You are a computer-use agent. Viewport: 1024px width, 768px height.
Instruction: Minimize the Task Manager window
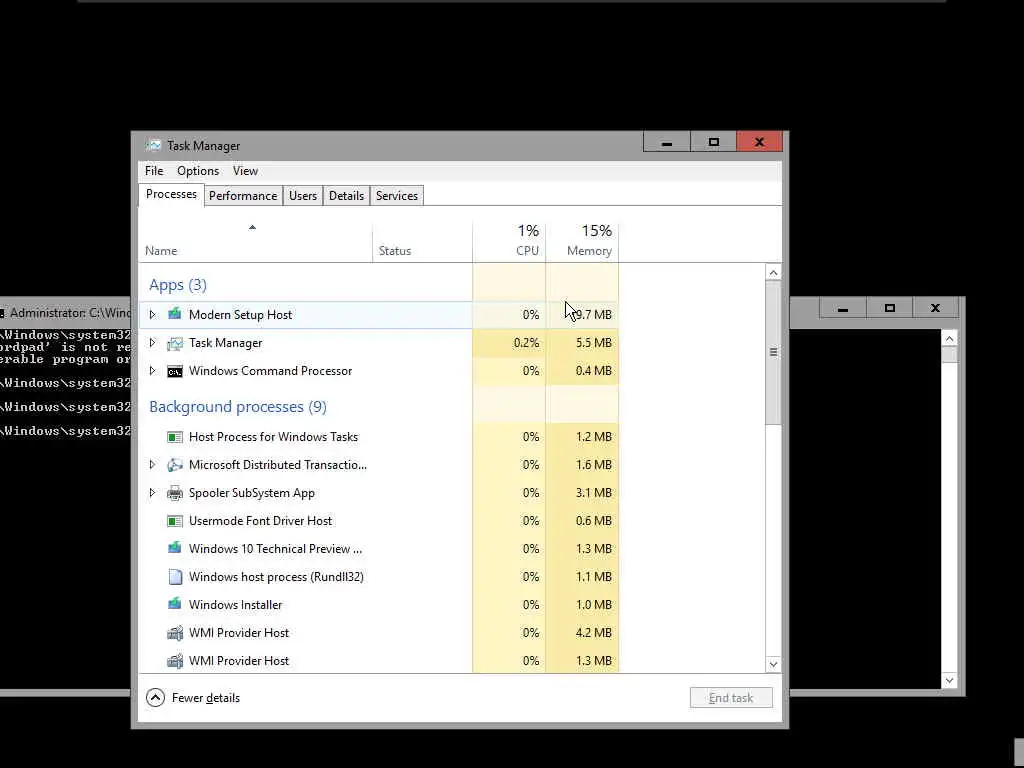click(x=667, y=142)
